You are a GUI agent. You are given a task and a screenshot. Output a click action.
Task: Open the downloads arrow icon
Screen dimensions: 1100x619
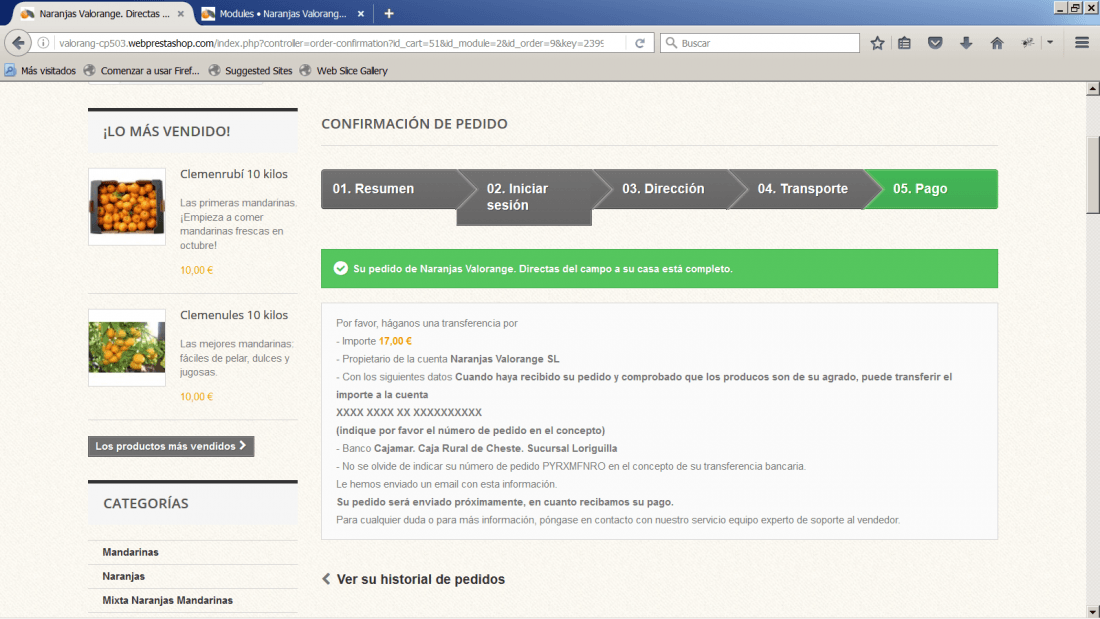pyautogui.click(x=966, y=43)
